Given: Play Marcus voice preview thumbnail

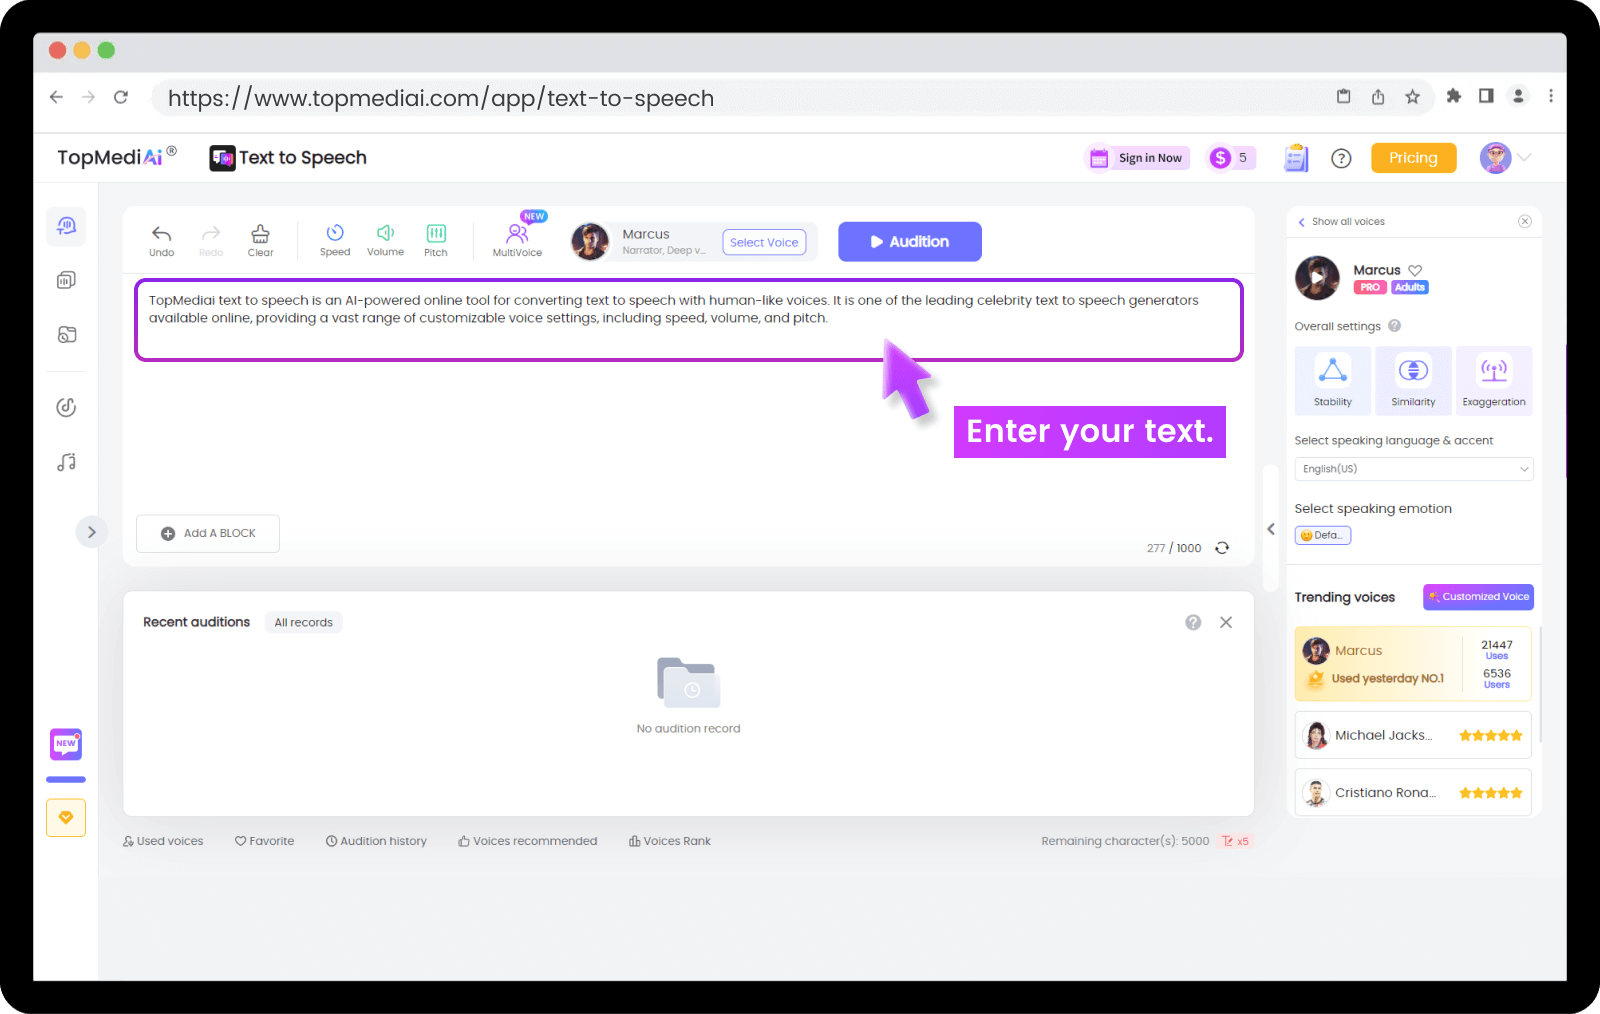Looking at the screenshot, I should [x=1317, y=278].
